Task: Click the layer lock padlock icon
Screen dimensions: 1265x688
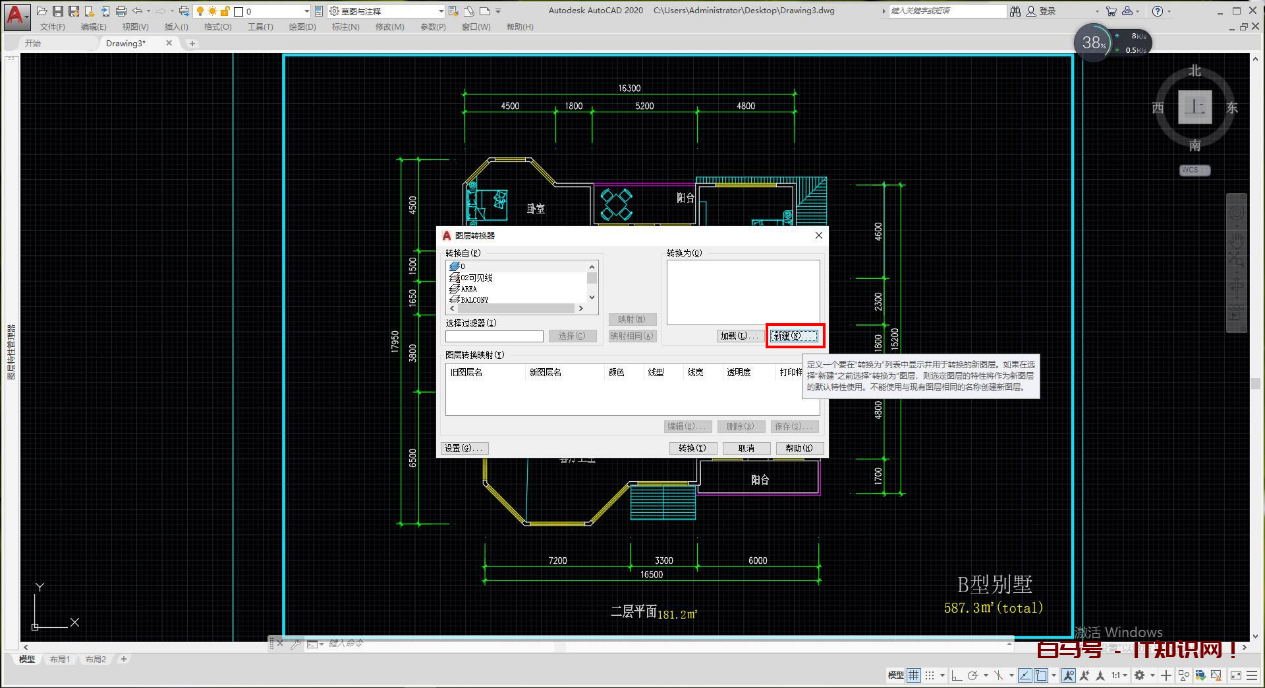Action: pos(224,9)
